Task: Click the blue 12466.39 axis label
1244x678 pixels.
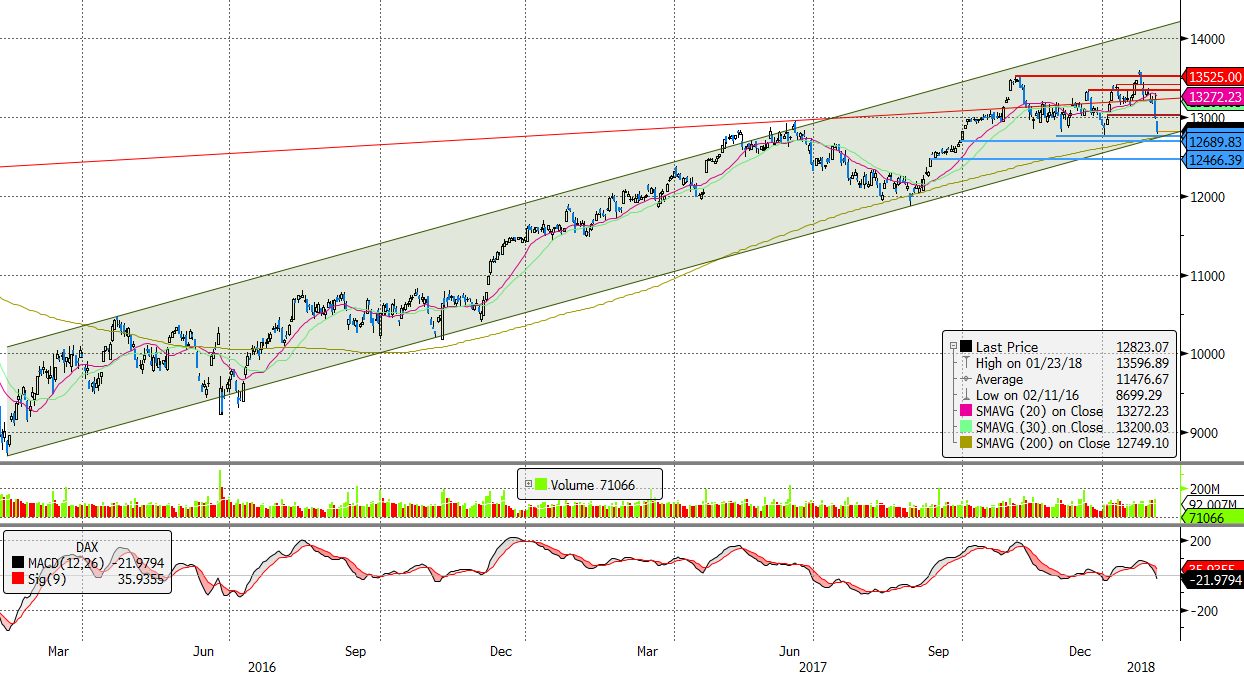Action: [1214, 160]
